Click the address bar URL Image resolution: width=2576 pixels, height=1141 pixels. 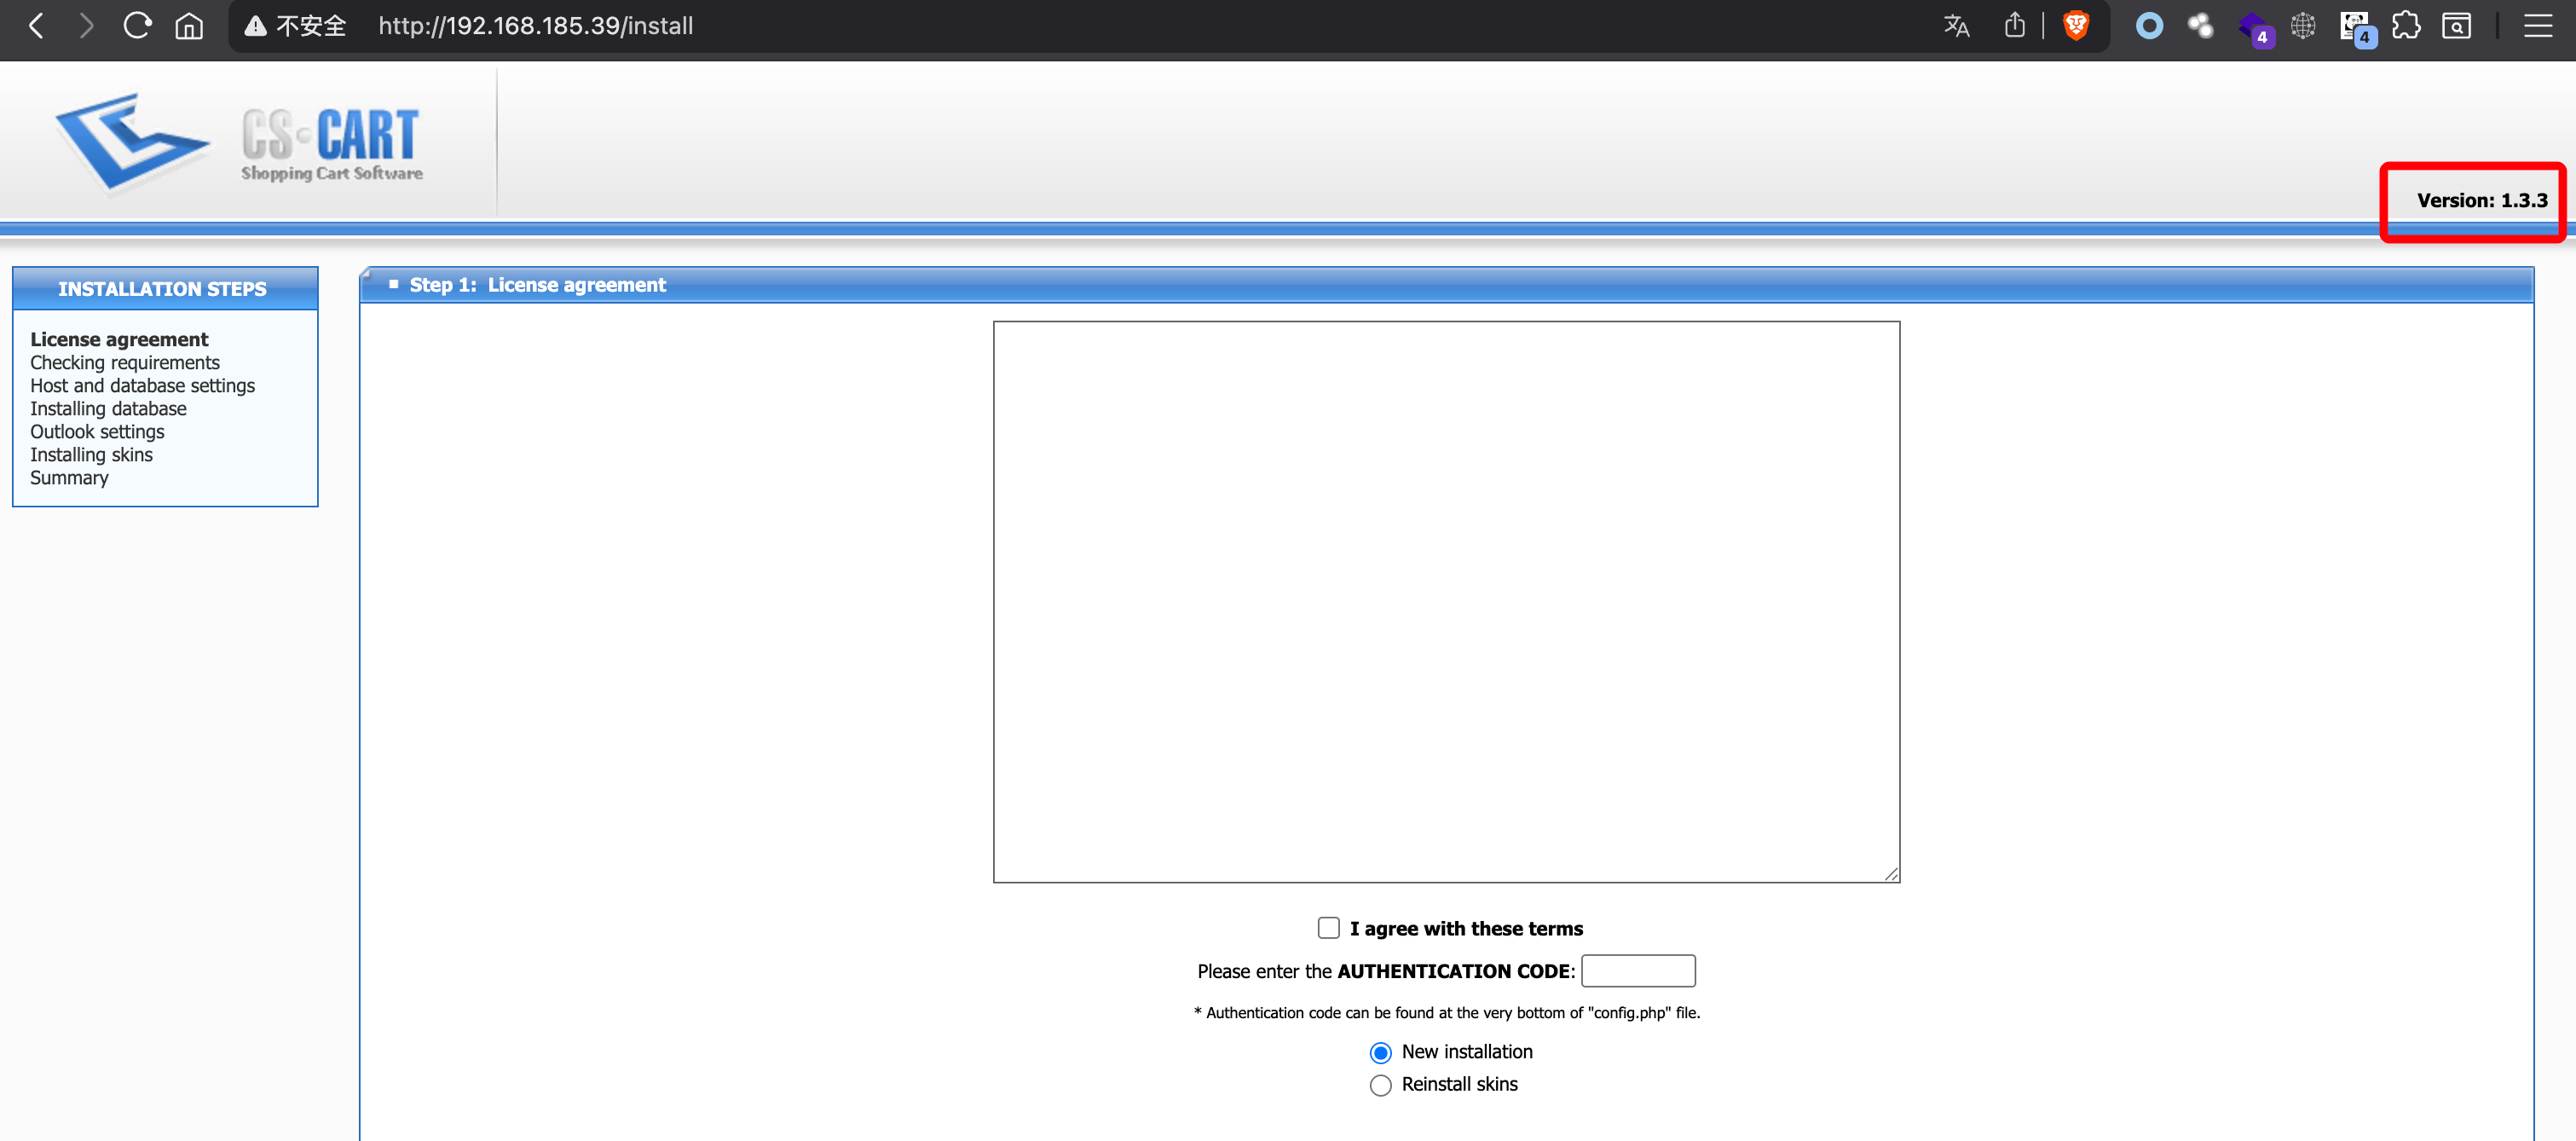point(535,26)
